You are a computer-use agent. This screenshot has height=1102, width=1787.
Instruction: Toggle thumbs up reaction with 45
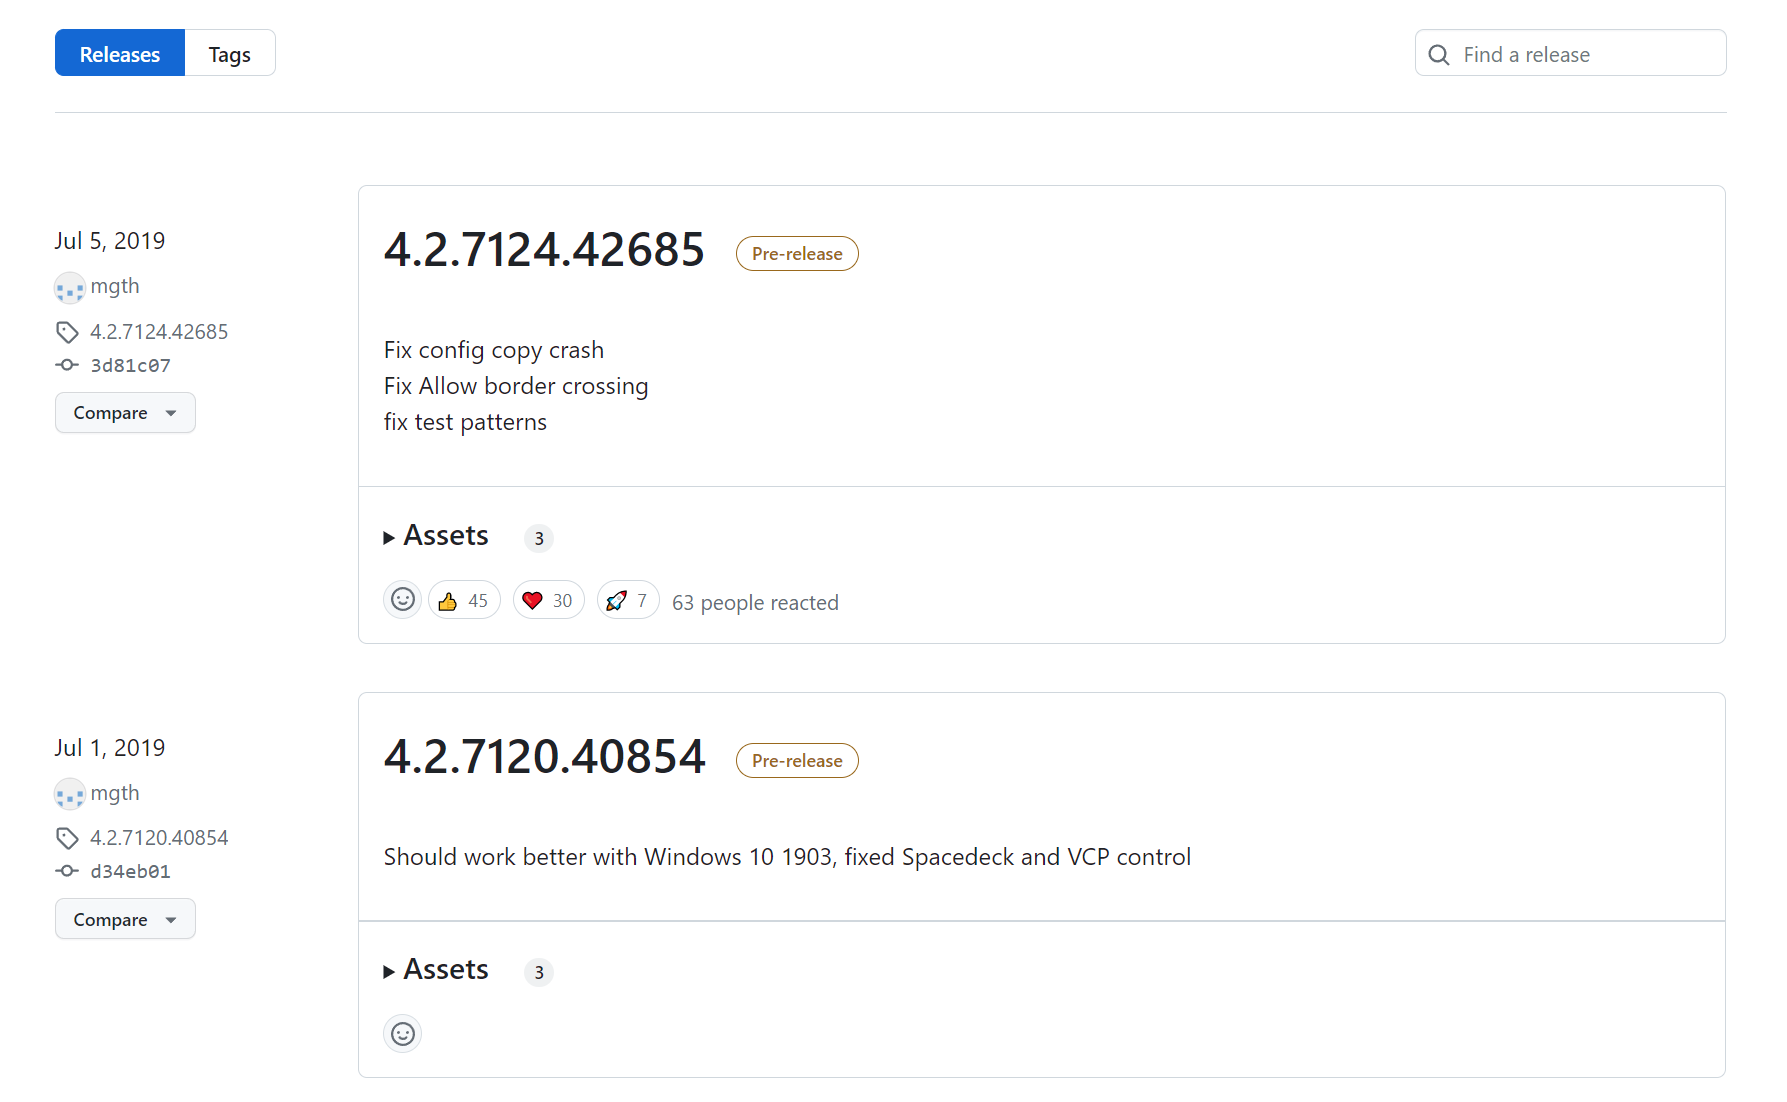[464, 600]
